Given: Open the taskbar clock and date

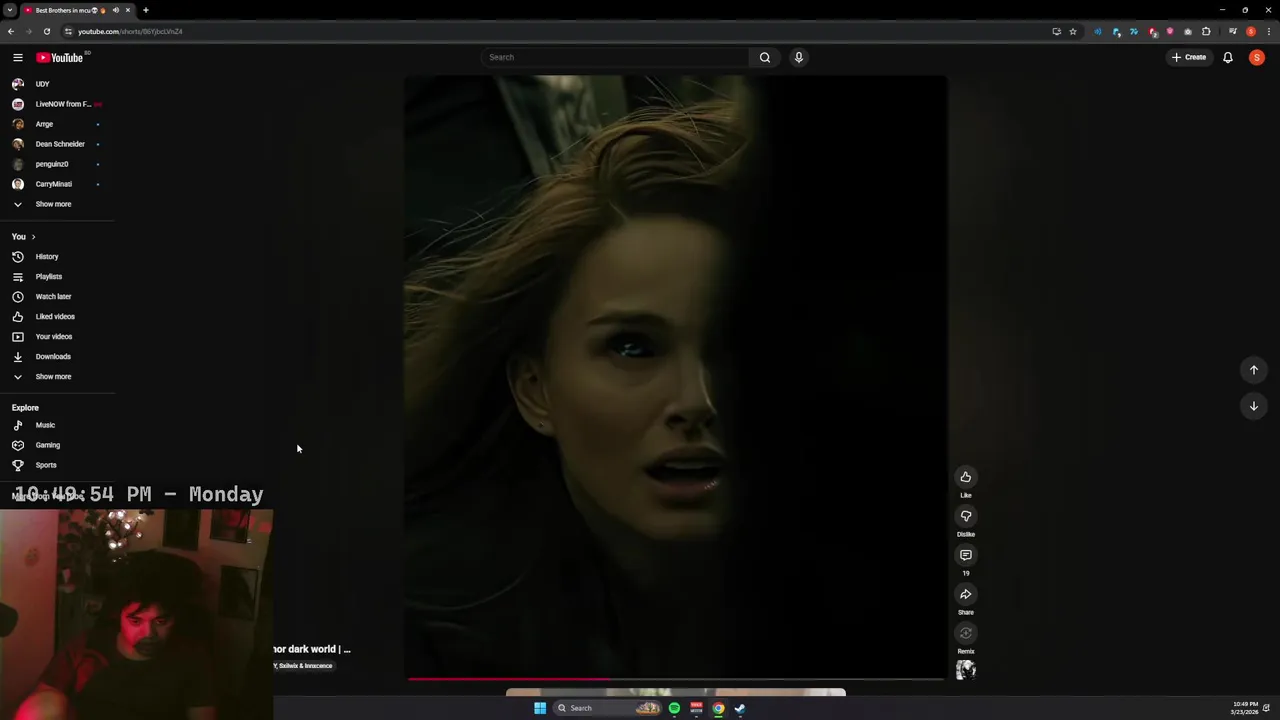Looking at the screenshot, I should pyautogui.click(x=1245, y=708).
